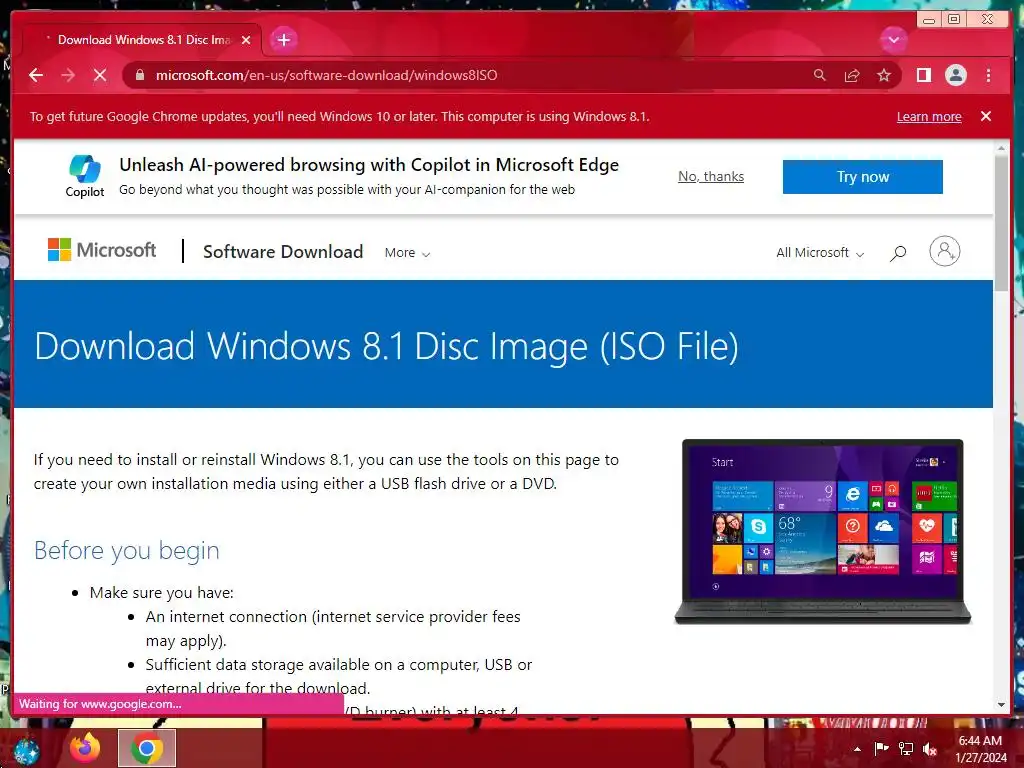The width and height of the screenshot is (1024, 768).
Task: Bookmark this page with star icon
Action: (884, 75)
